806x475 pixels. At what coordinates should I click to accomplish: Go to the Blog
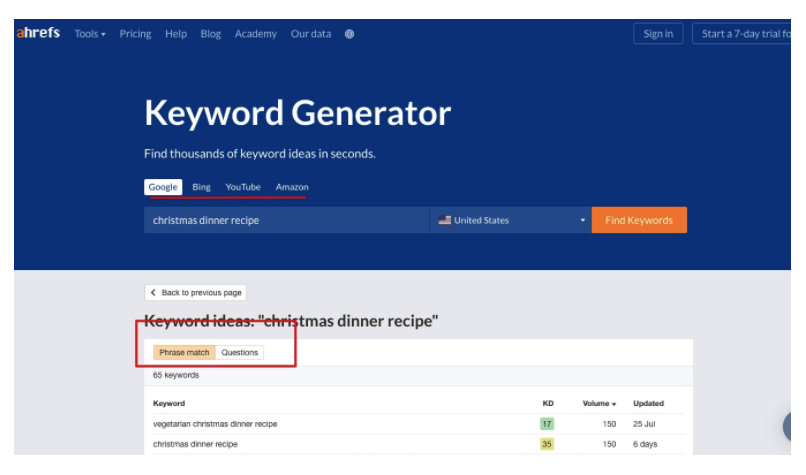(x=211, y=34)
